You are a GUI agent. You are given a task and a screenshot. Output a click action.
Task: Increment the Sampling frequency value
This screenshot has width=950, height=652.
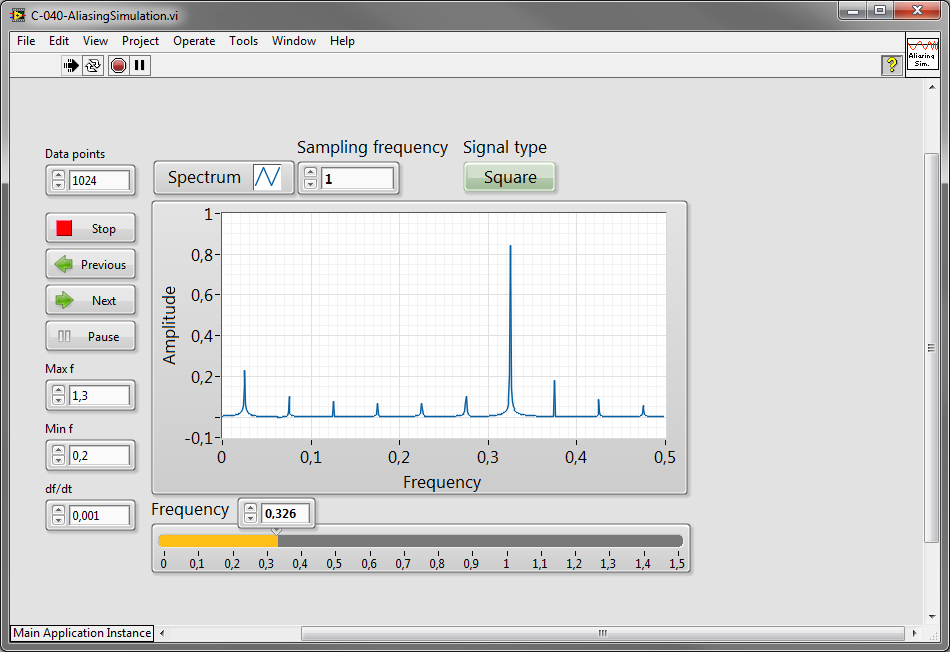click(310, 173)
